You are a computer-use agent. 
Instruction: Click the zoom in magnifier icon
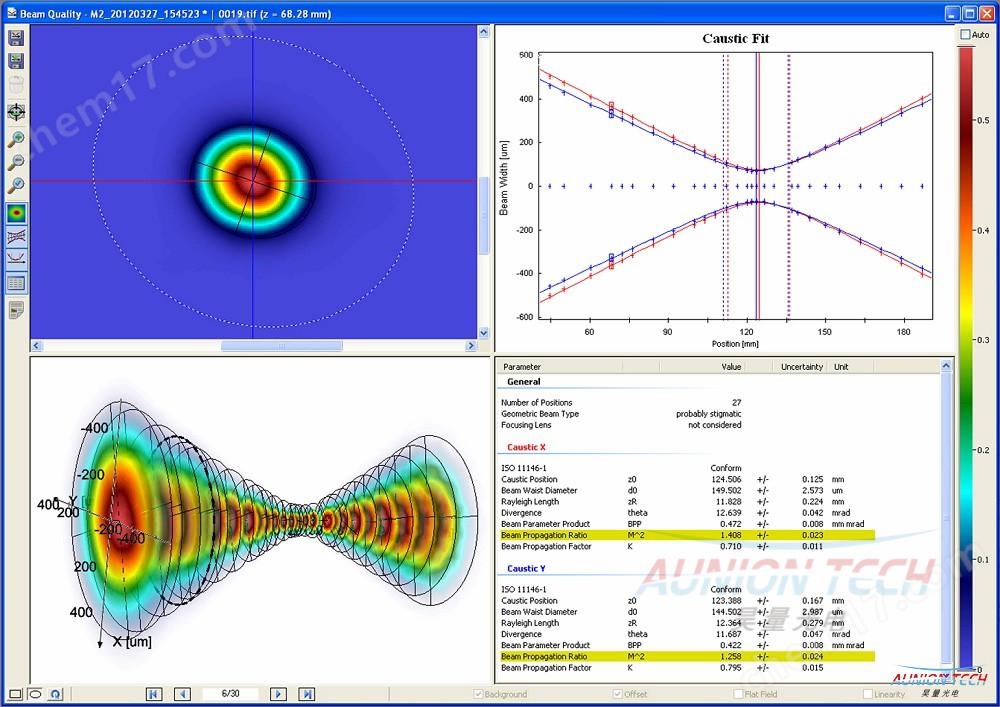16,139
